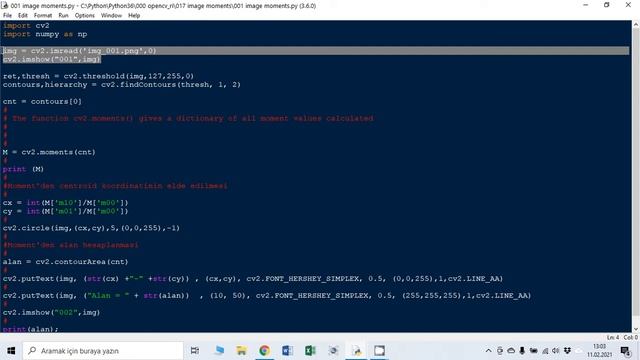Click the volume speaker tray icon
Viewport: 640px width, 360px height.
556,351
